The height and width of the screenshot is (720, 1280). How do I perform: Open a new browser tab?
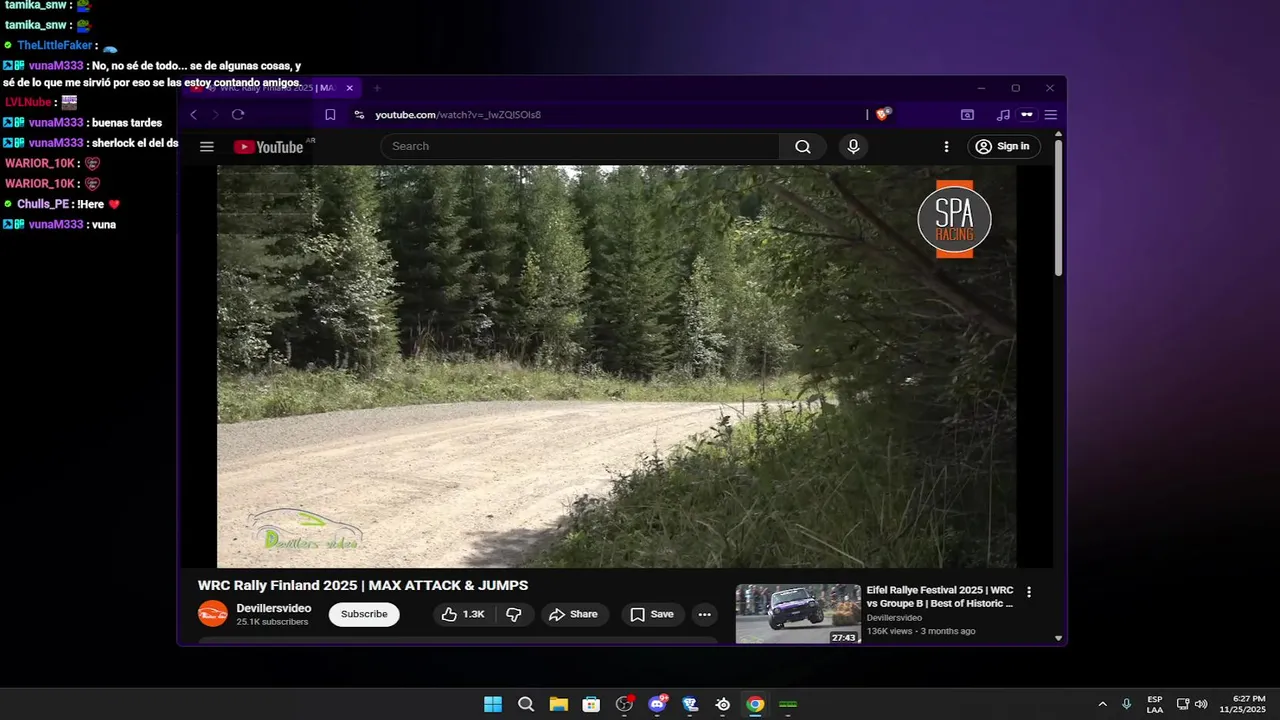click(377, 88)
